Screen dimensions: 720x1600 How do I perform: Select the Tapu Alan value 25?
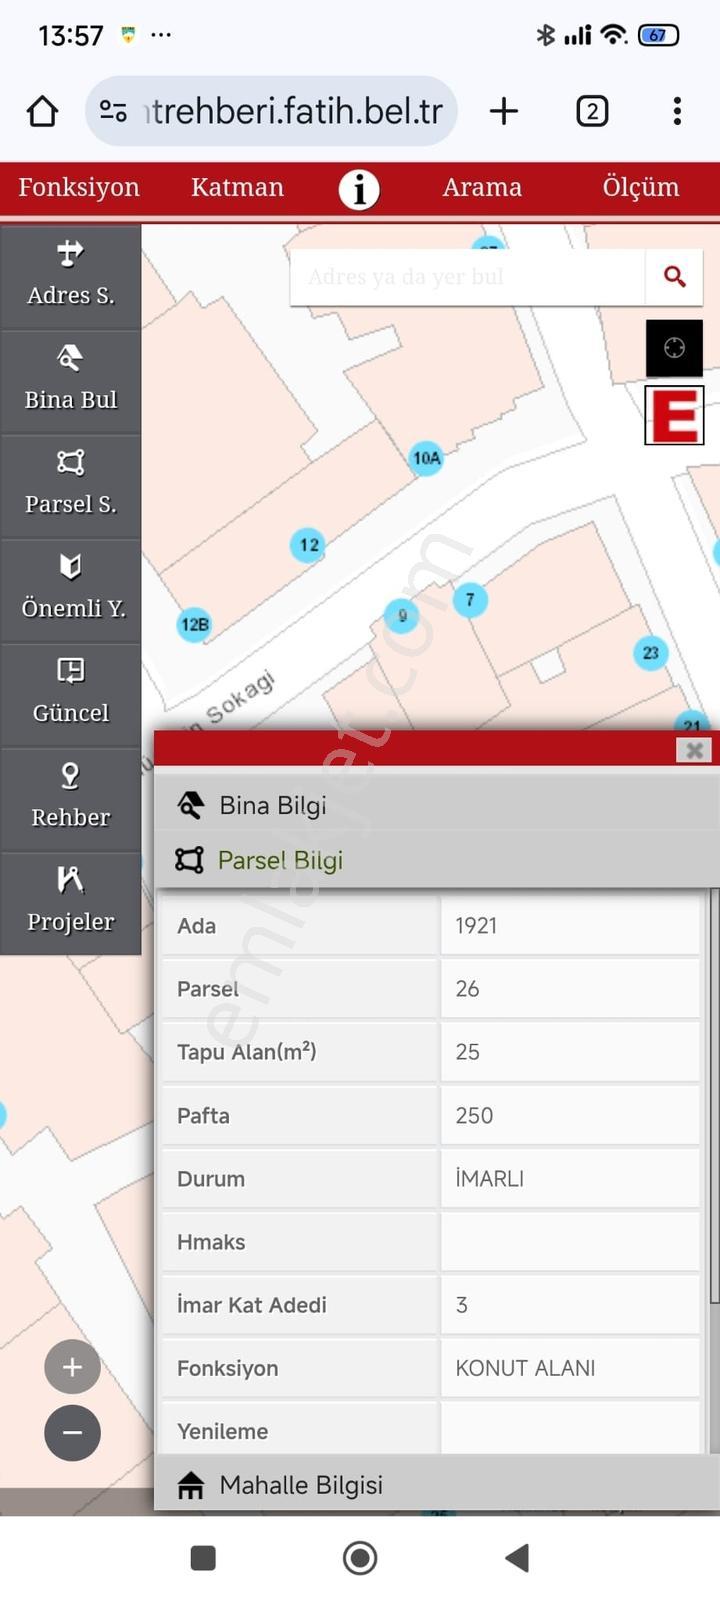coord(467,1051)
